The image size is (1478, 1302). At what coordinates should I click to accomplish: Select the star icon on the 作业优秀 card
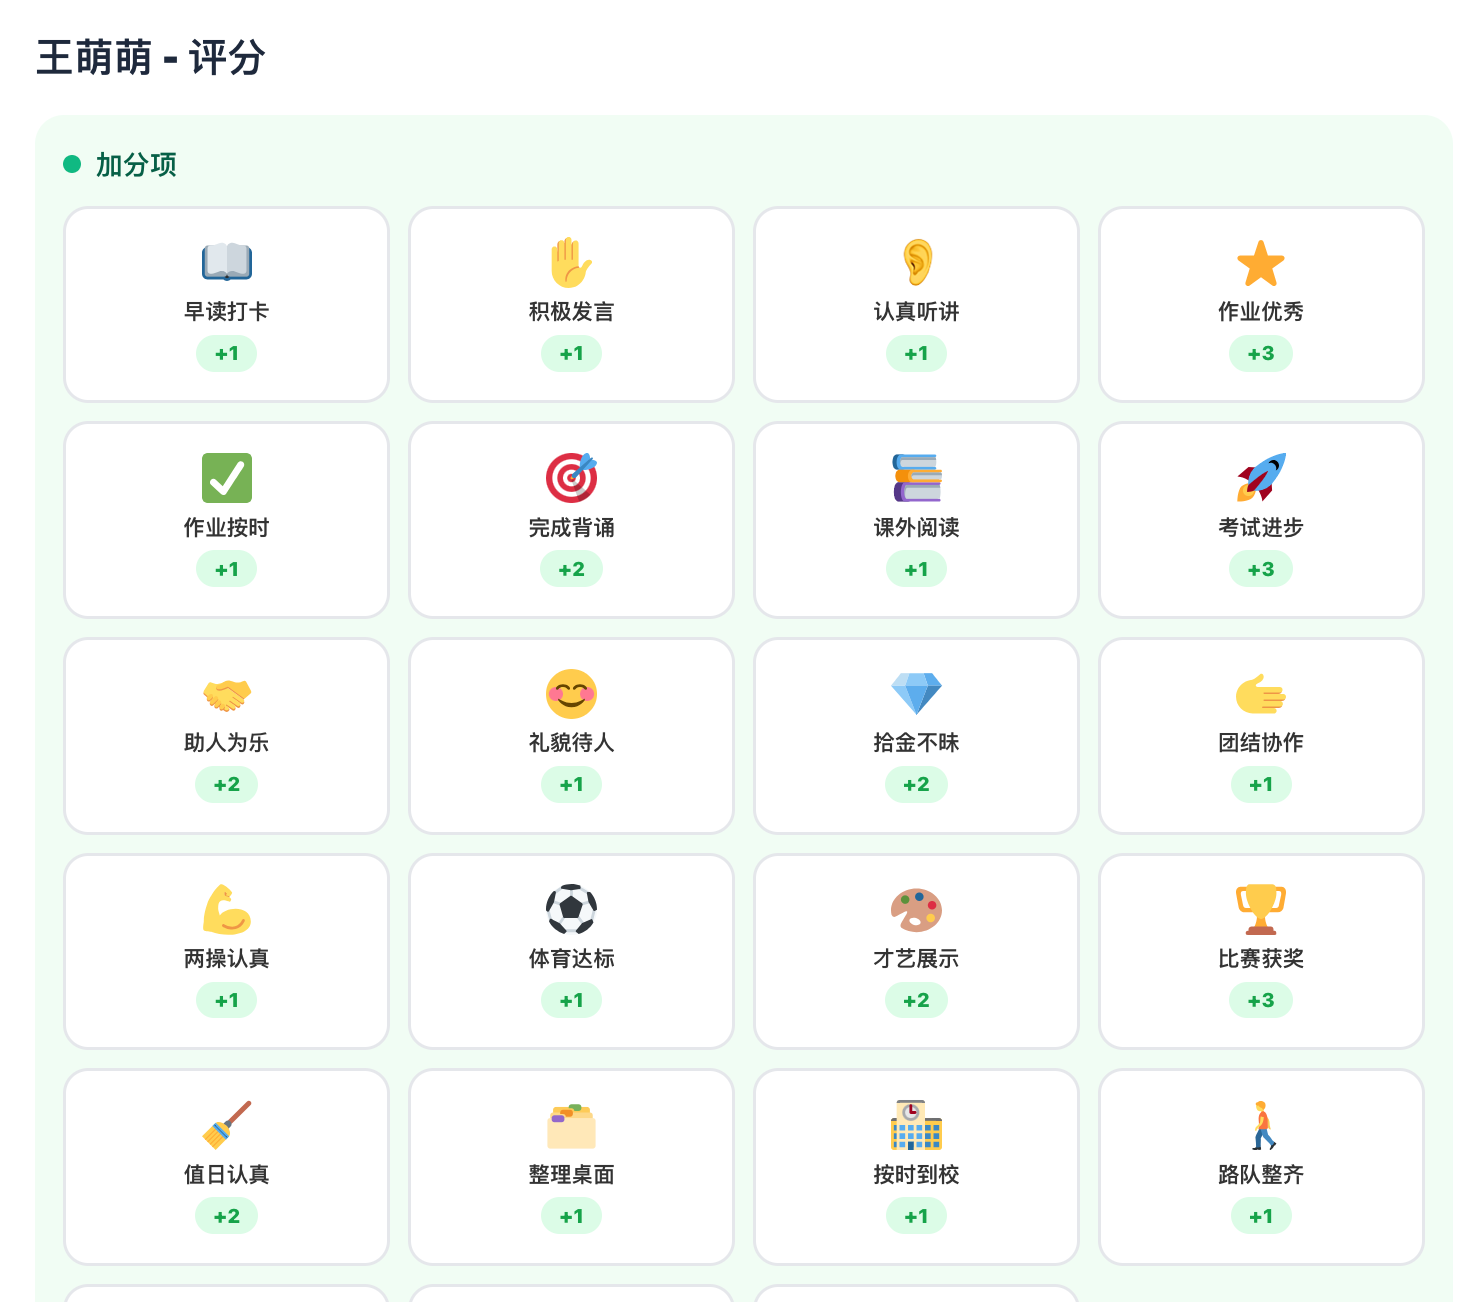coord(1261,261)
